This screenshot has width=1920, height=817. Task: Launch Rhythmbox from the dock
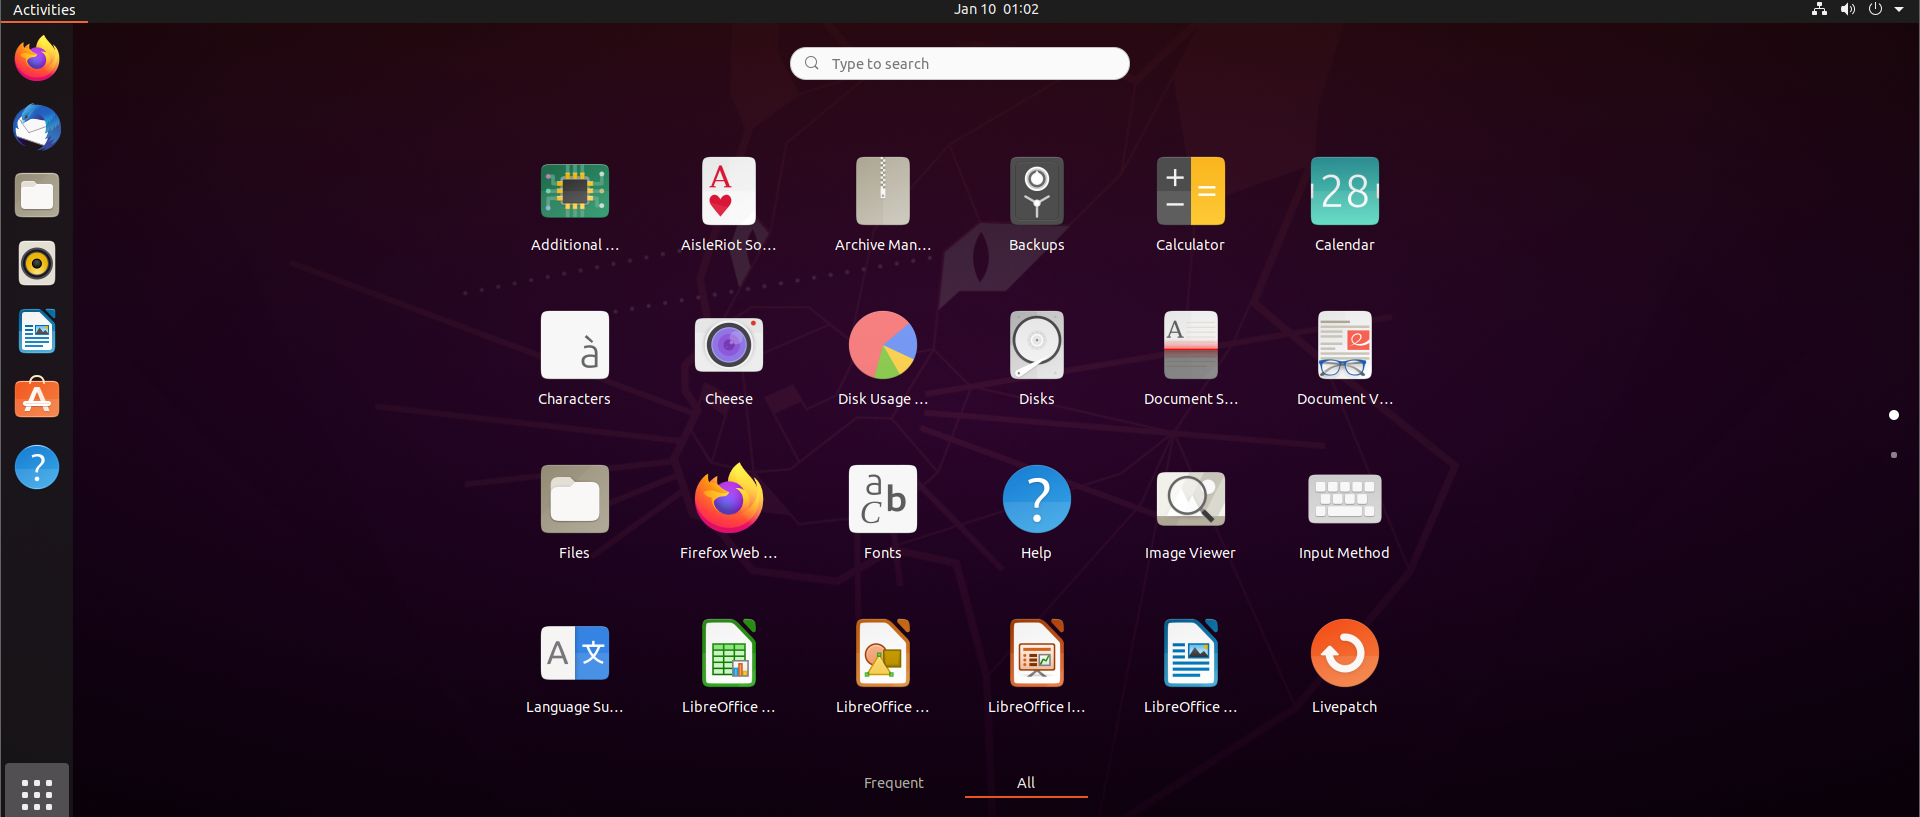point(37,263)
